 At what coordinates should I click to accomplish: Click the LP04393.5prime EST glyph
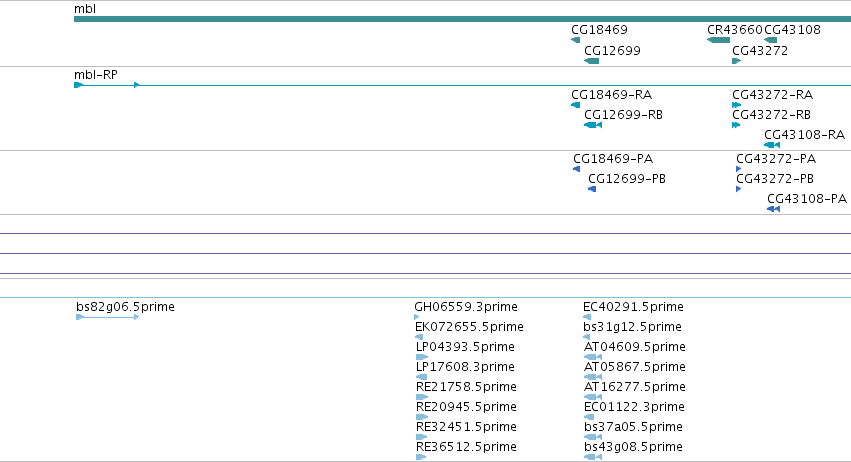click(x=422, y=357)
